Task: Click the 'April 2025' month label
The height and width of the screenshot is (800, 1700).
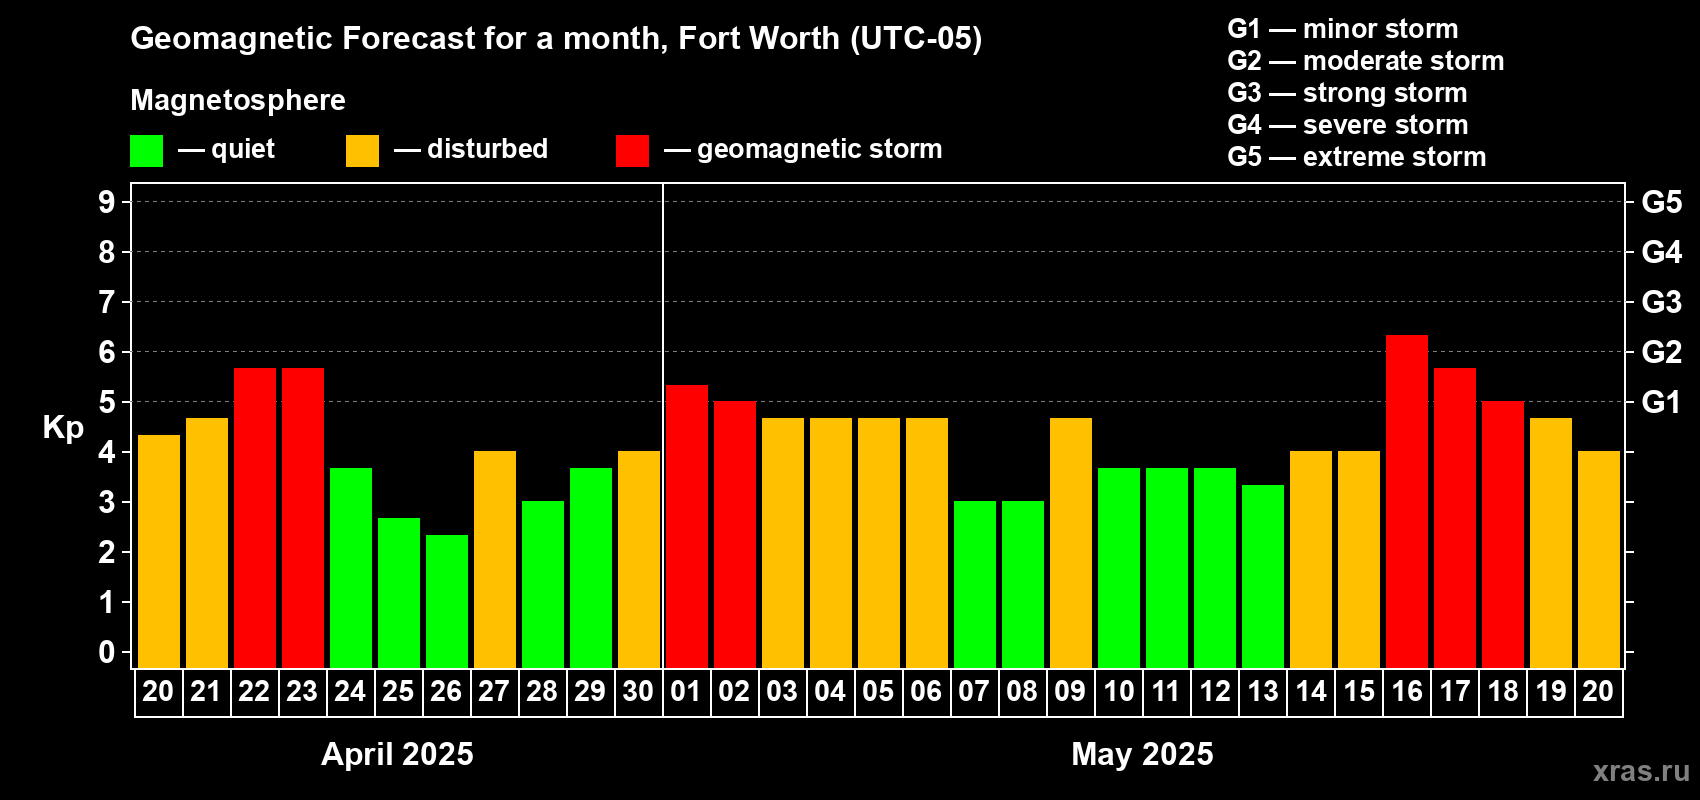Action: pyautogui.click(x=398, y=754)
